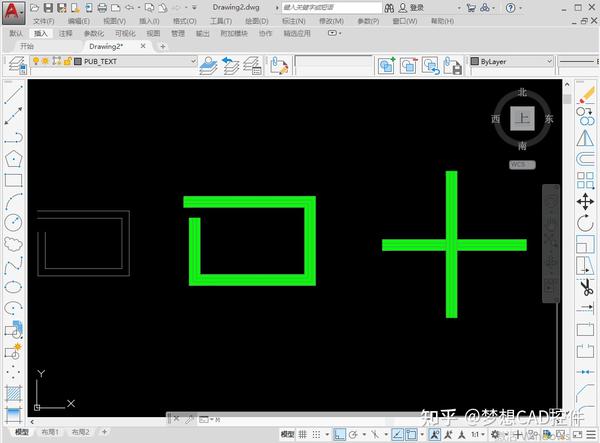
Task: Expand the ribbon display options button
Action: pos(334,33)
